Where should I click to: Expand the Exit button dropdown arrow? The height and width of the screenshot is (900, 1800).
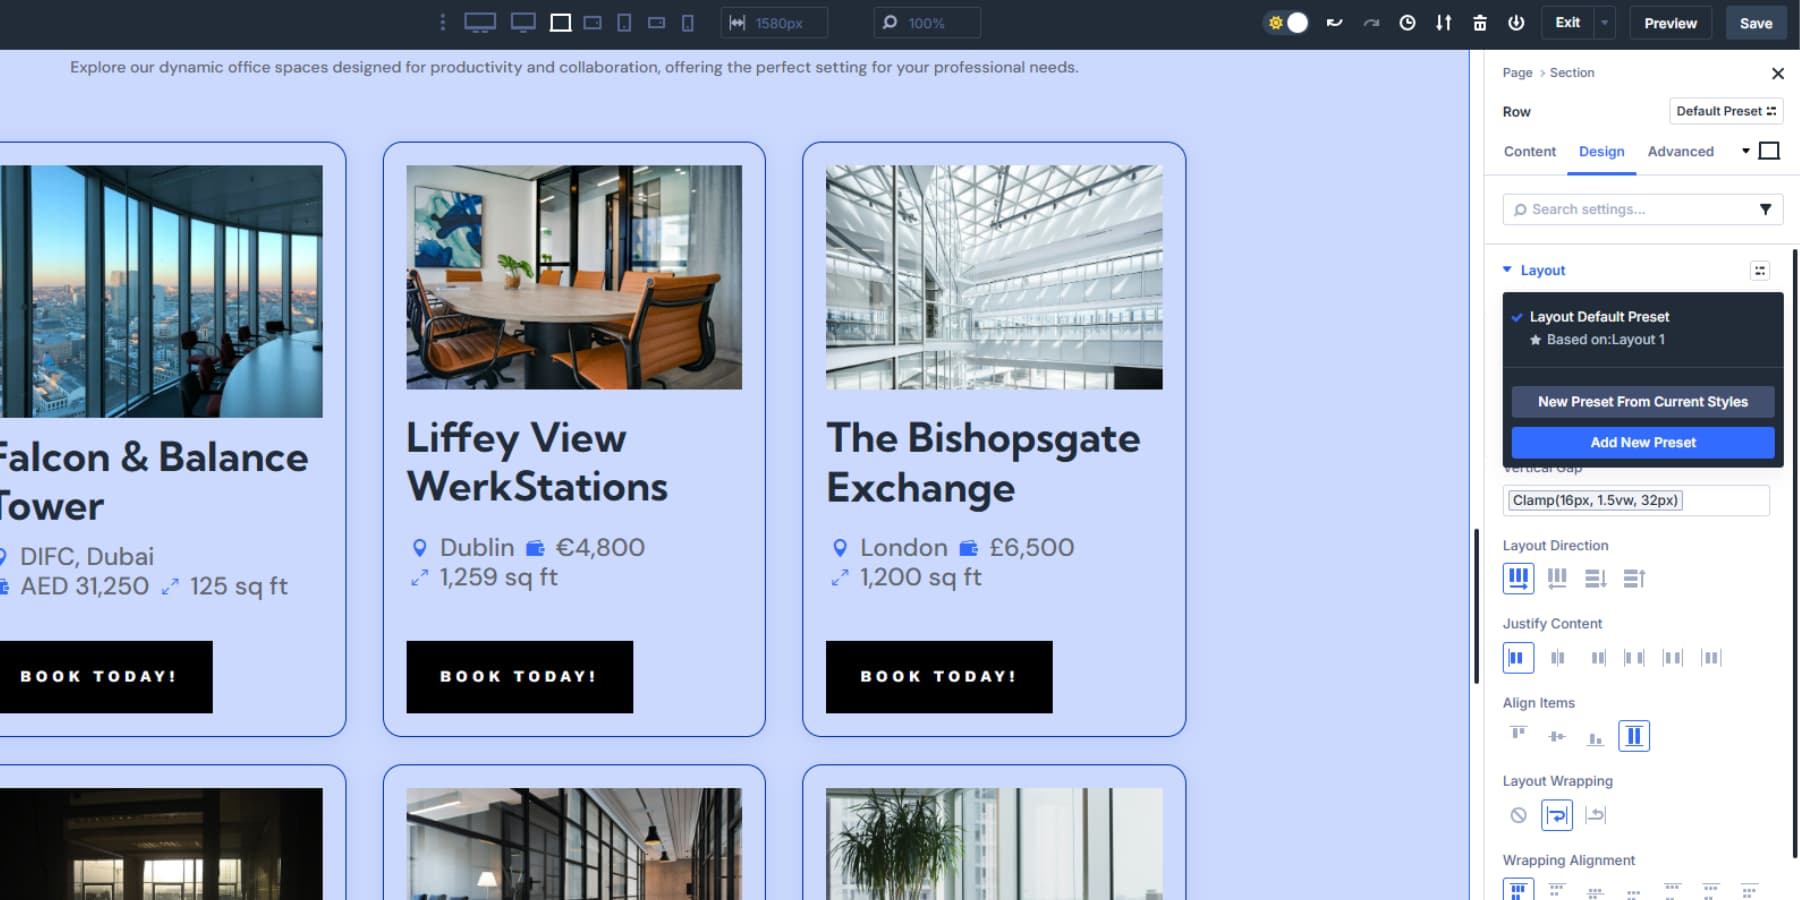1605,22
